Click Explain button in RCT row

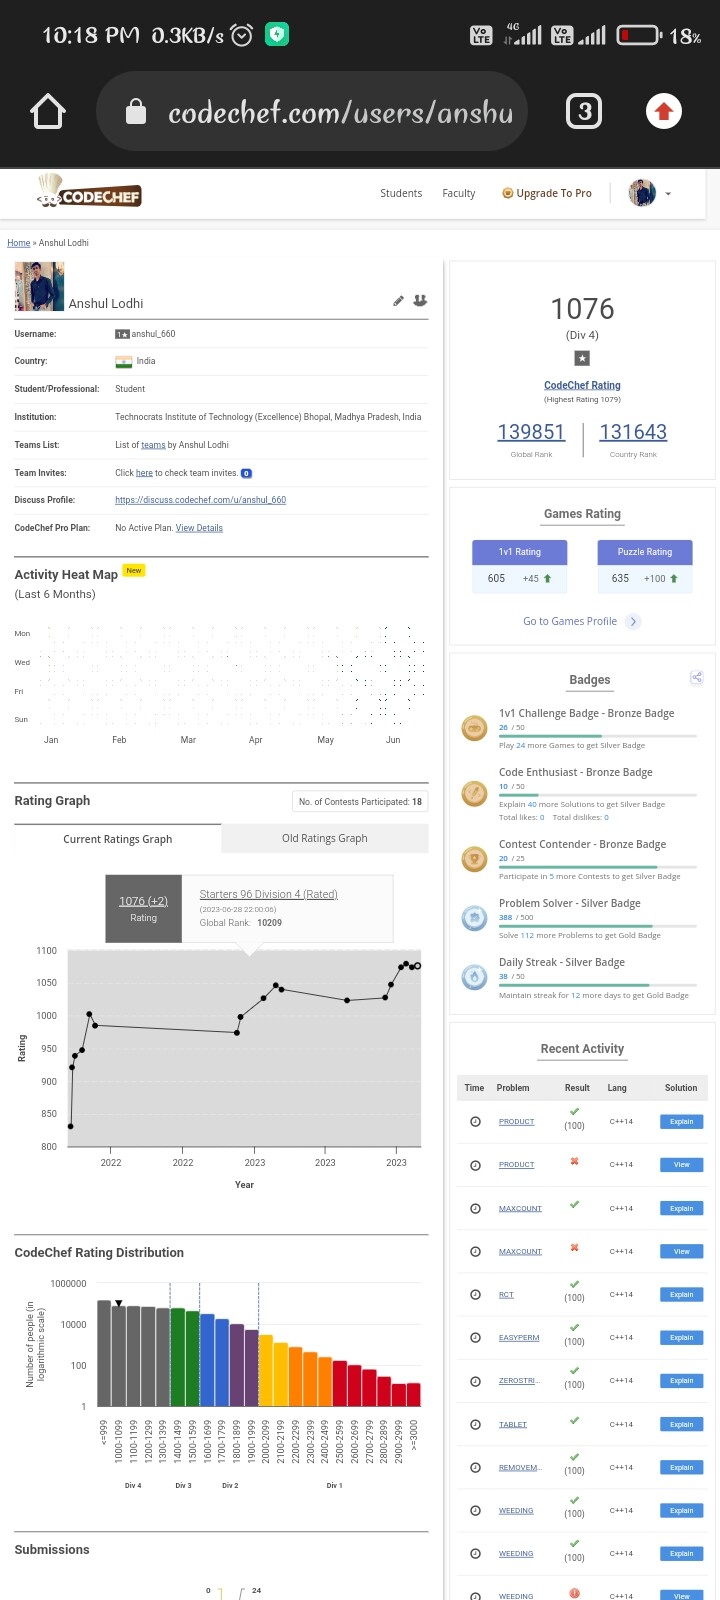[682, 1294]
